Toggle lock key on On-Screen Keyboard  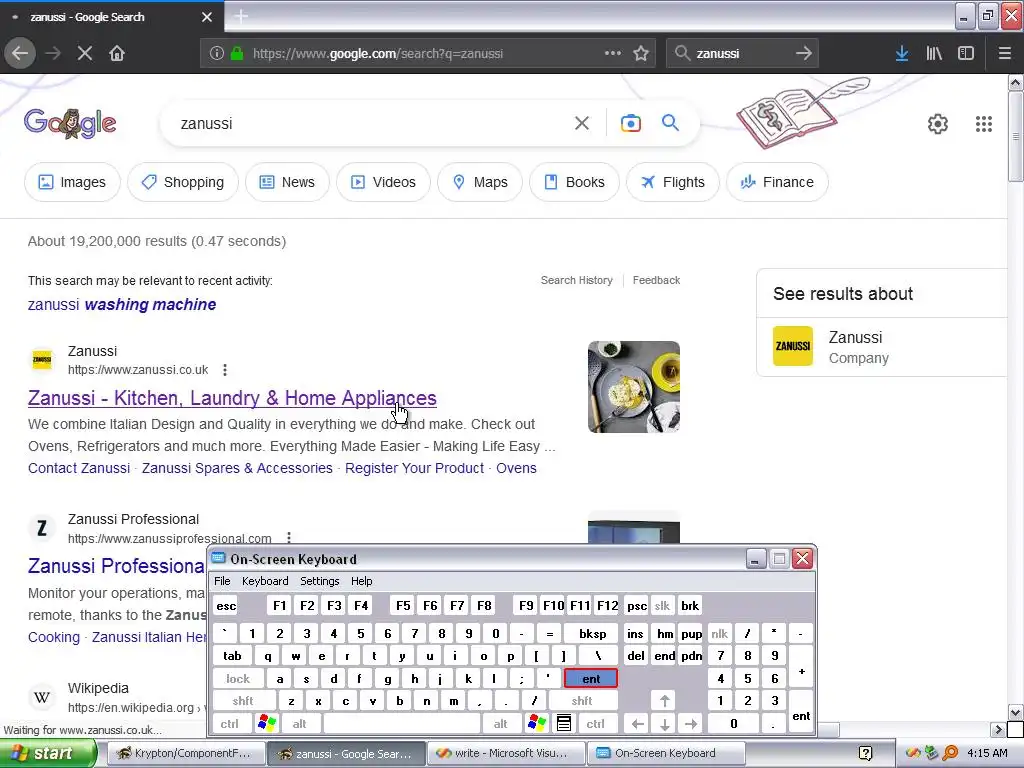[x=238, y=679]
